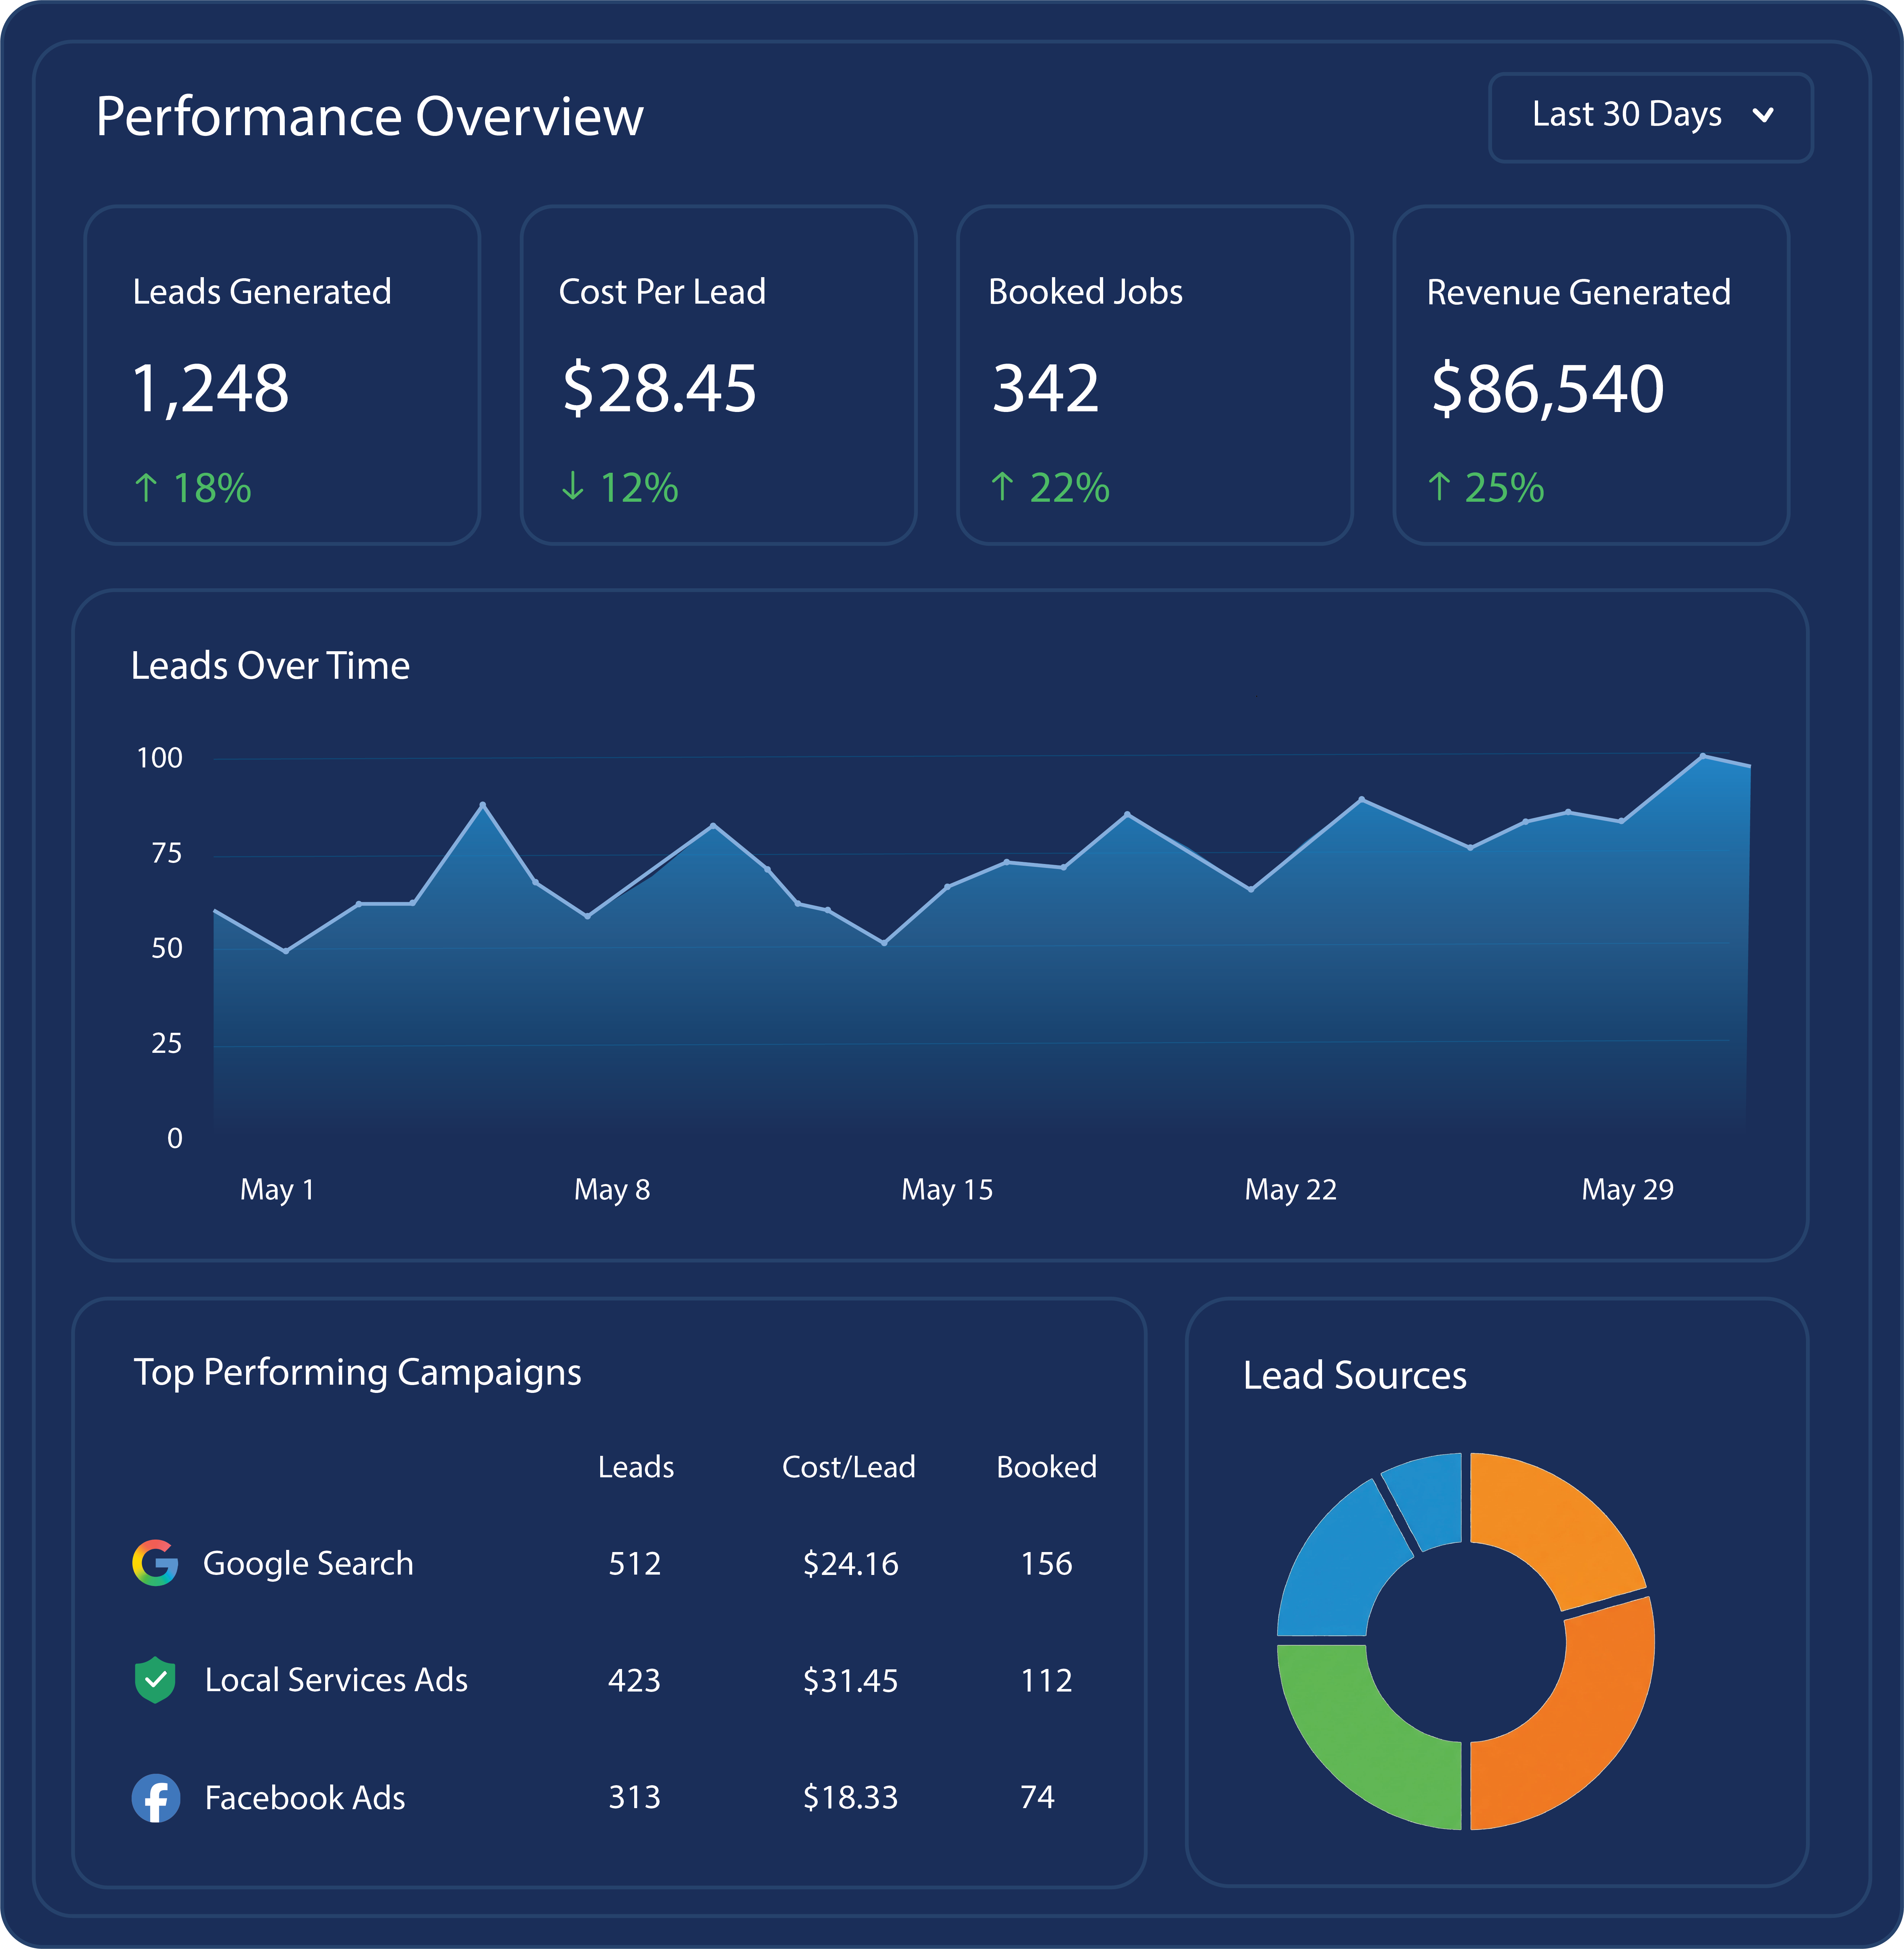Click the May 8 axis label

click(x=612, y=1190)
